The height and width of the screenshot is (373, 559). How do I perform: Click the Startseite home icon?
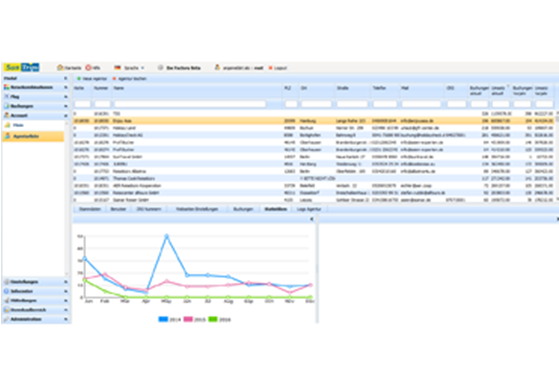pyautogui.click(x=60, y=67)
